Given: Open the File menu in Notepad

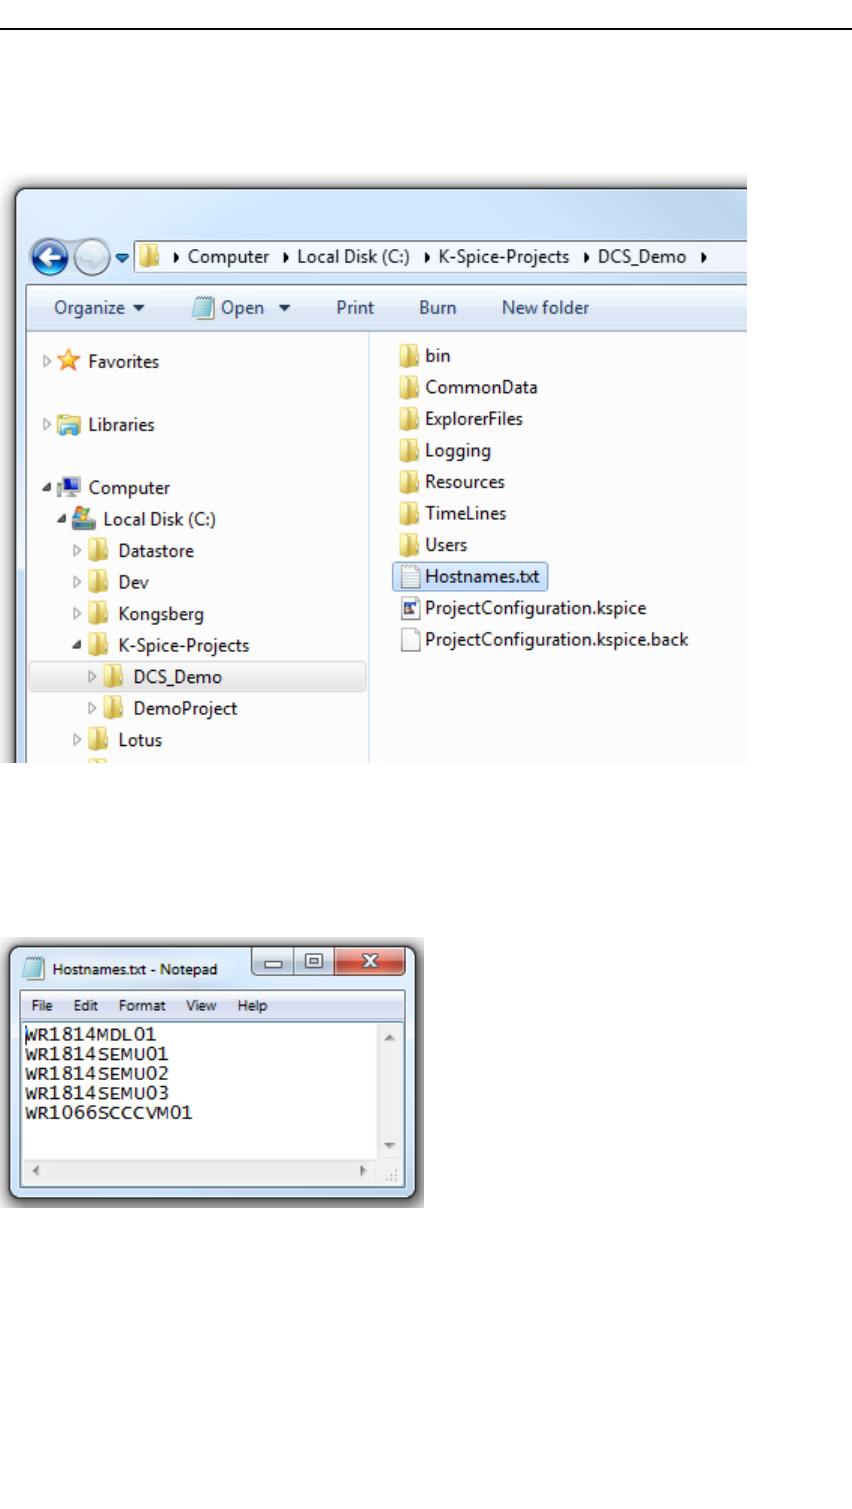Looking at the screenshot, I should pyautogui.click(x=42, y=1005).
